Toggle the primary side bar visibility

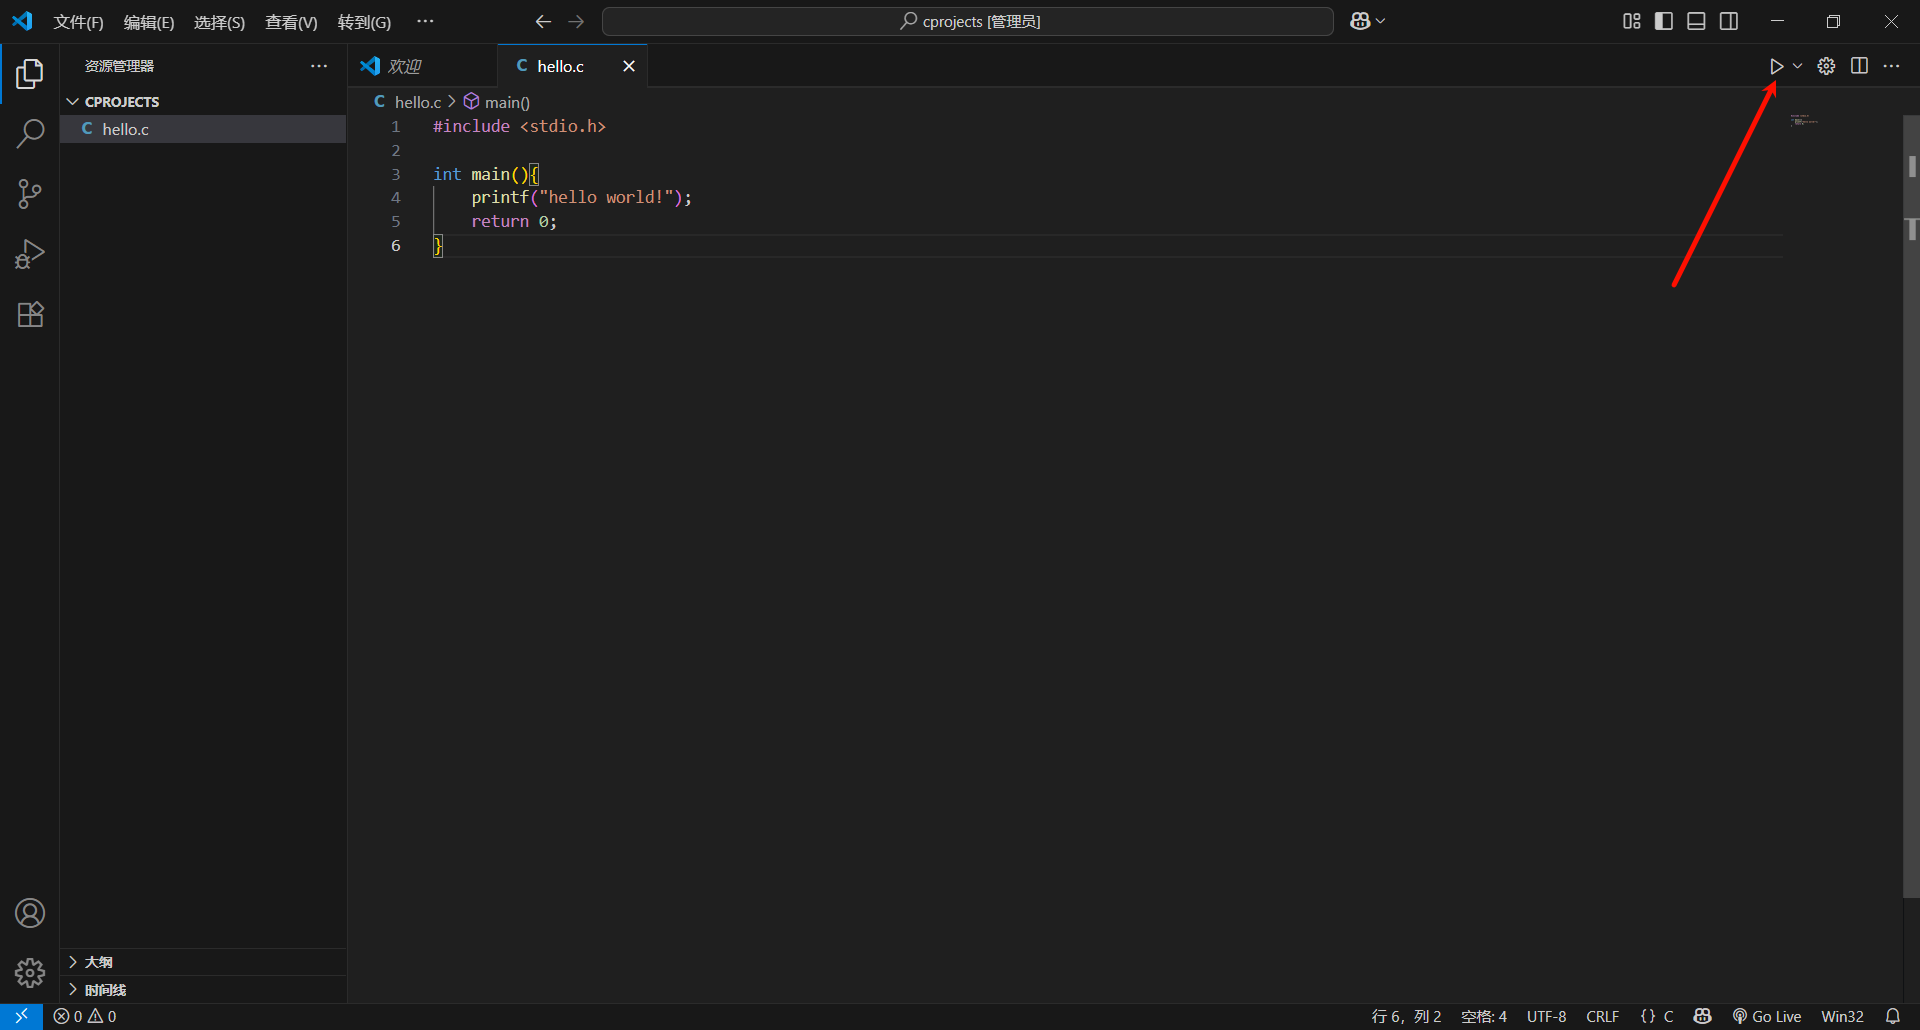tap(1664, 21)
